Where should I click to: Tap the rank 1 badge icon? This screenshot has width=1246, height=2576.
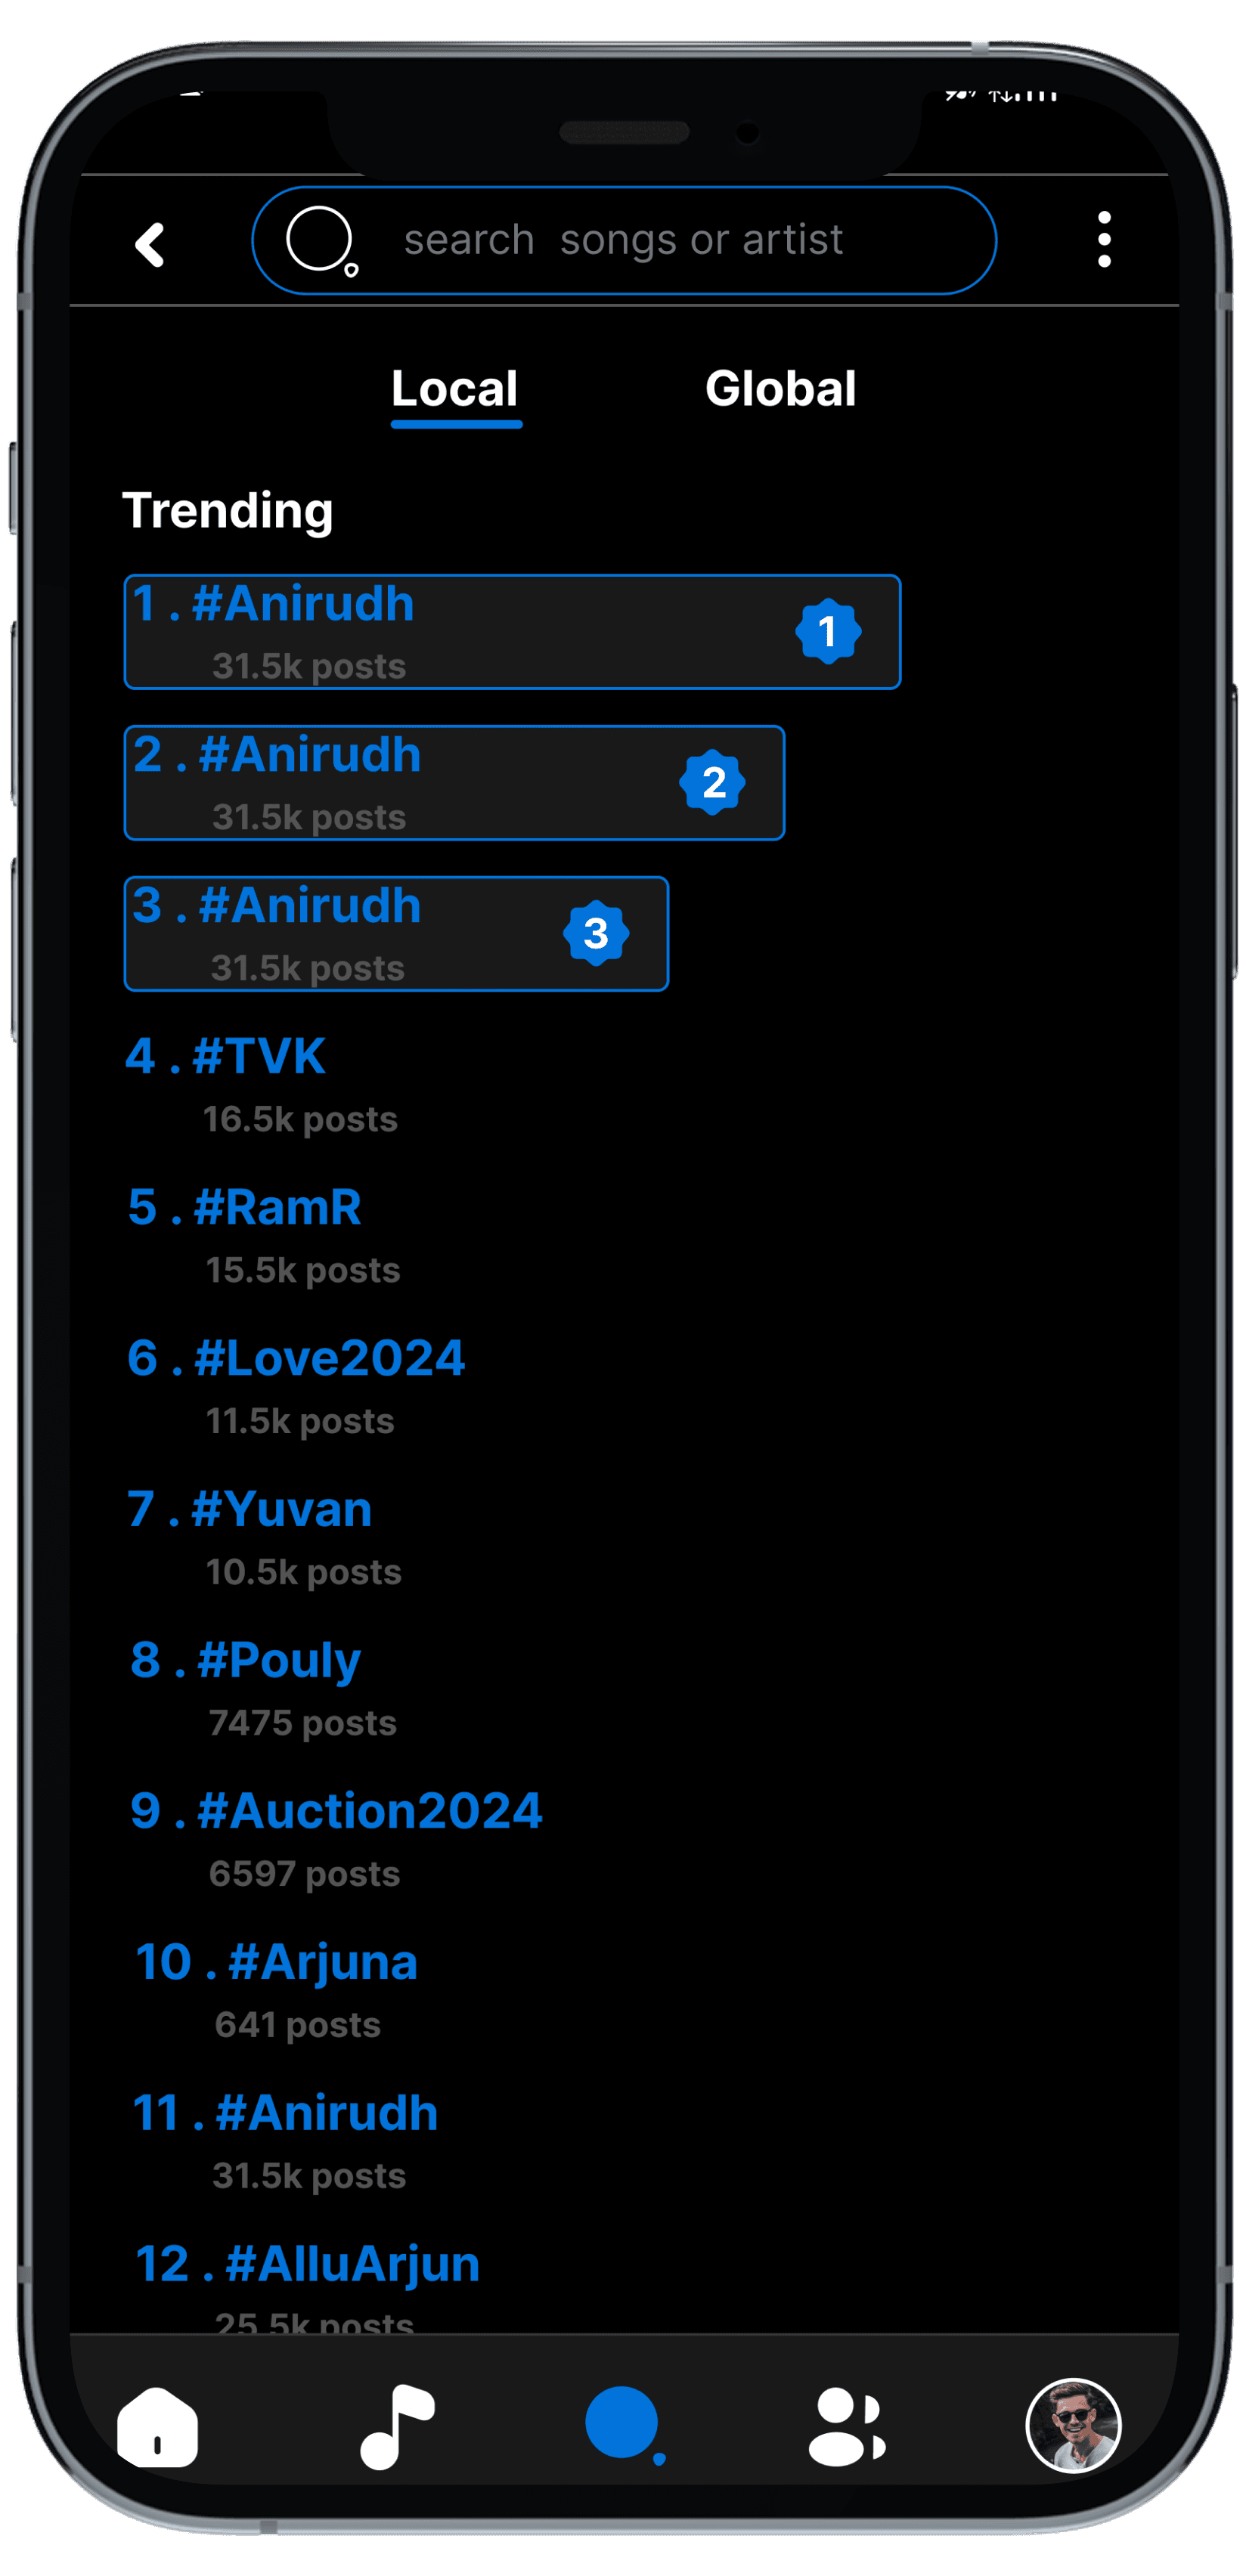click(x=828, y=631)
